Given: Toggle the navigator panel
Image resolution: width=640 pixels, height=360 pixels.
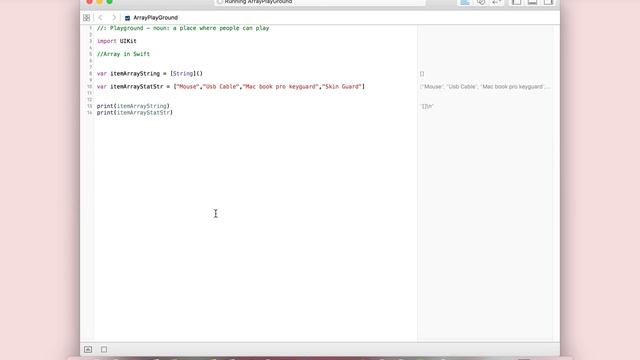Looking at the screenshot, I should (x=516, y=2).
